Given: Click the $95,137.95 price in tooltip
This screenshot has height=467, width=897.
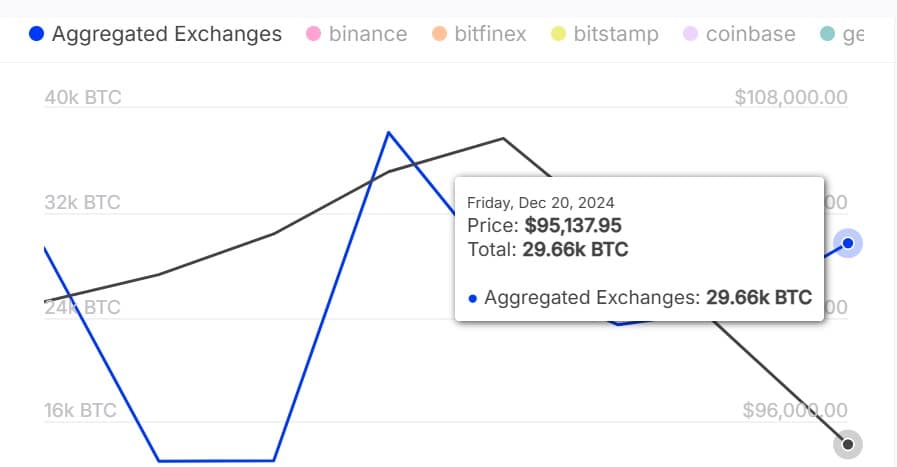Looking at the screenshot, I should pos(573,226).
